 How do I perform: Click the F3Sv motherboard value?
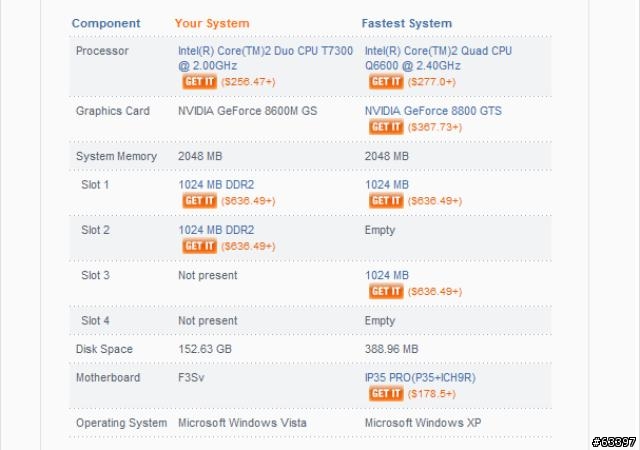pos(191,377)
